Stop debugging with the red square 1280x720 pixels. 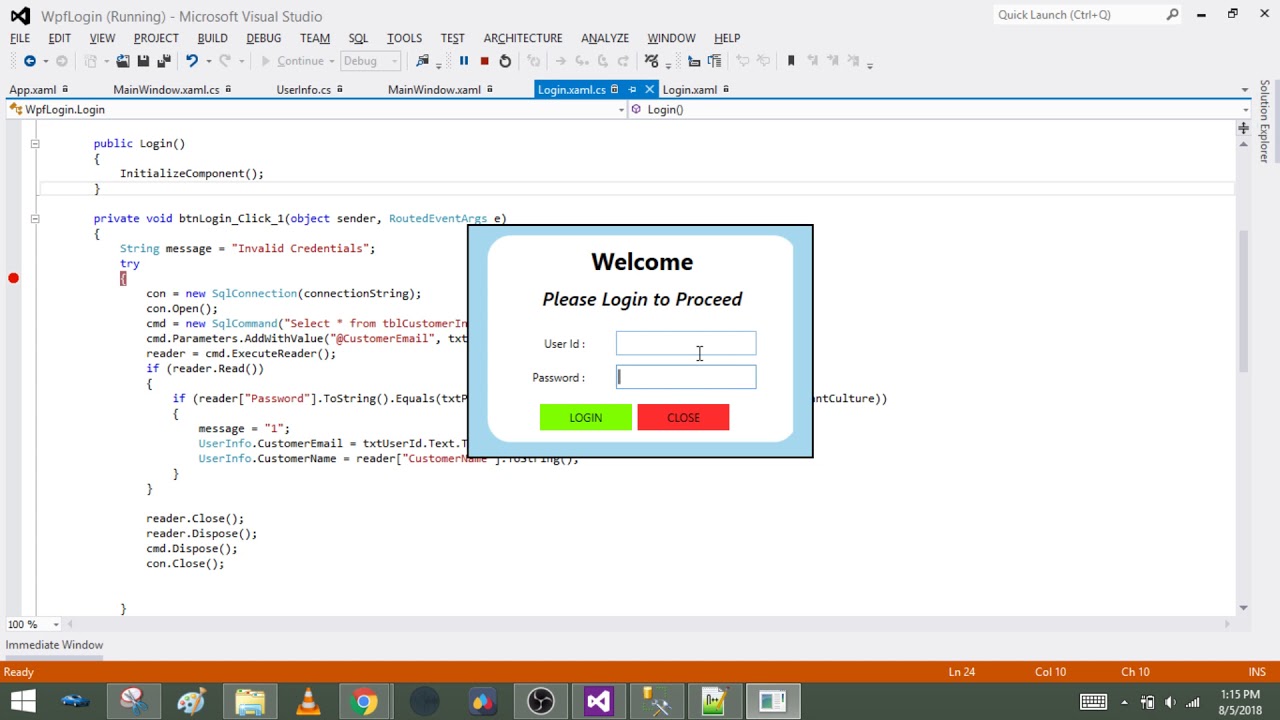pyautogui.click(x=485, y=61)
